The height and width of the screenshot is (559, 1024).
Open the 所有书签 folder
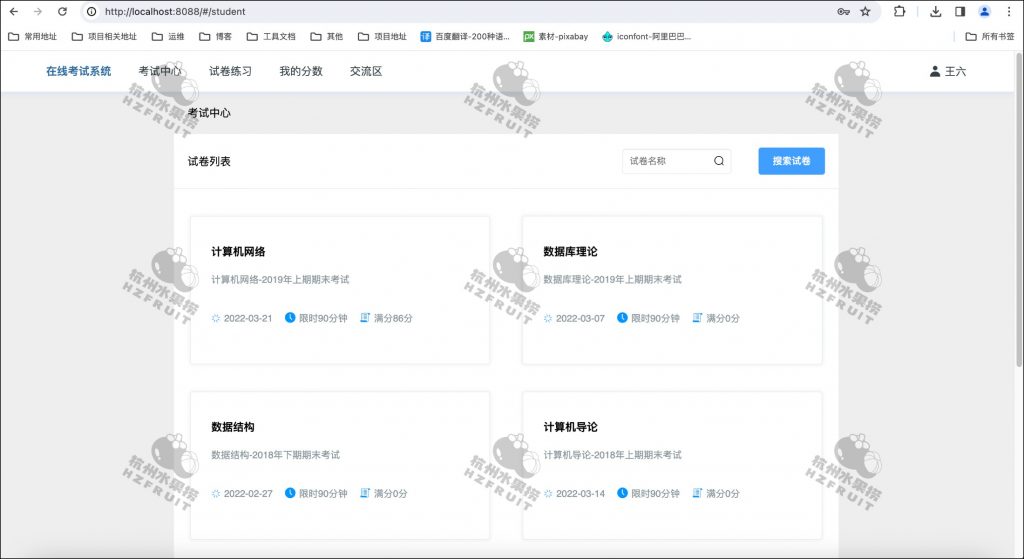tap(990, 37)
